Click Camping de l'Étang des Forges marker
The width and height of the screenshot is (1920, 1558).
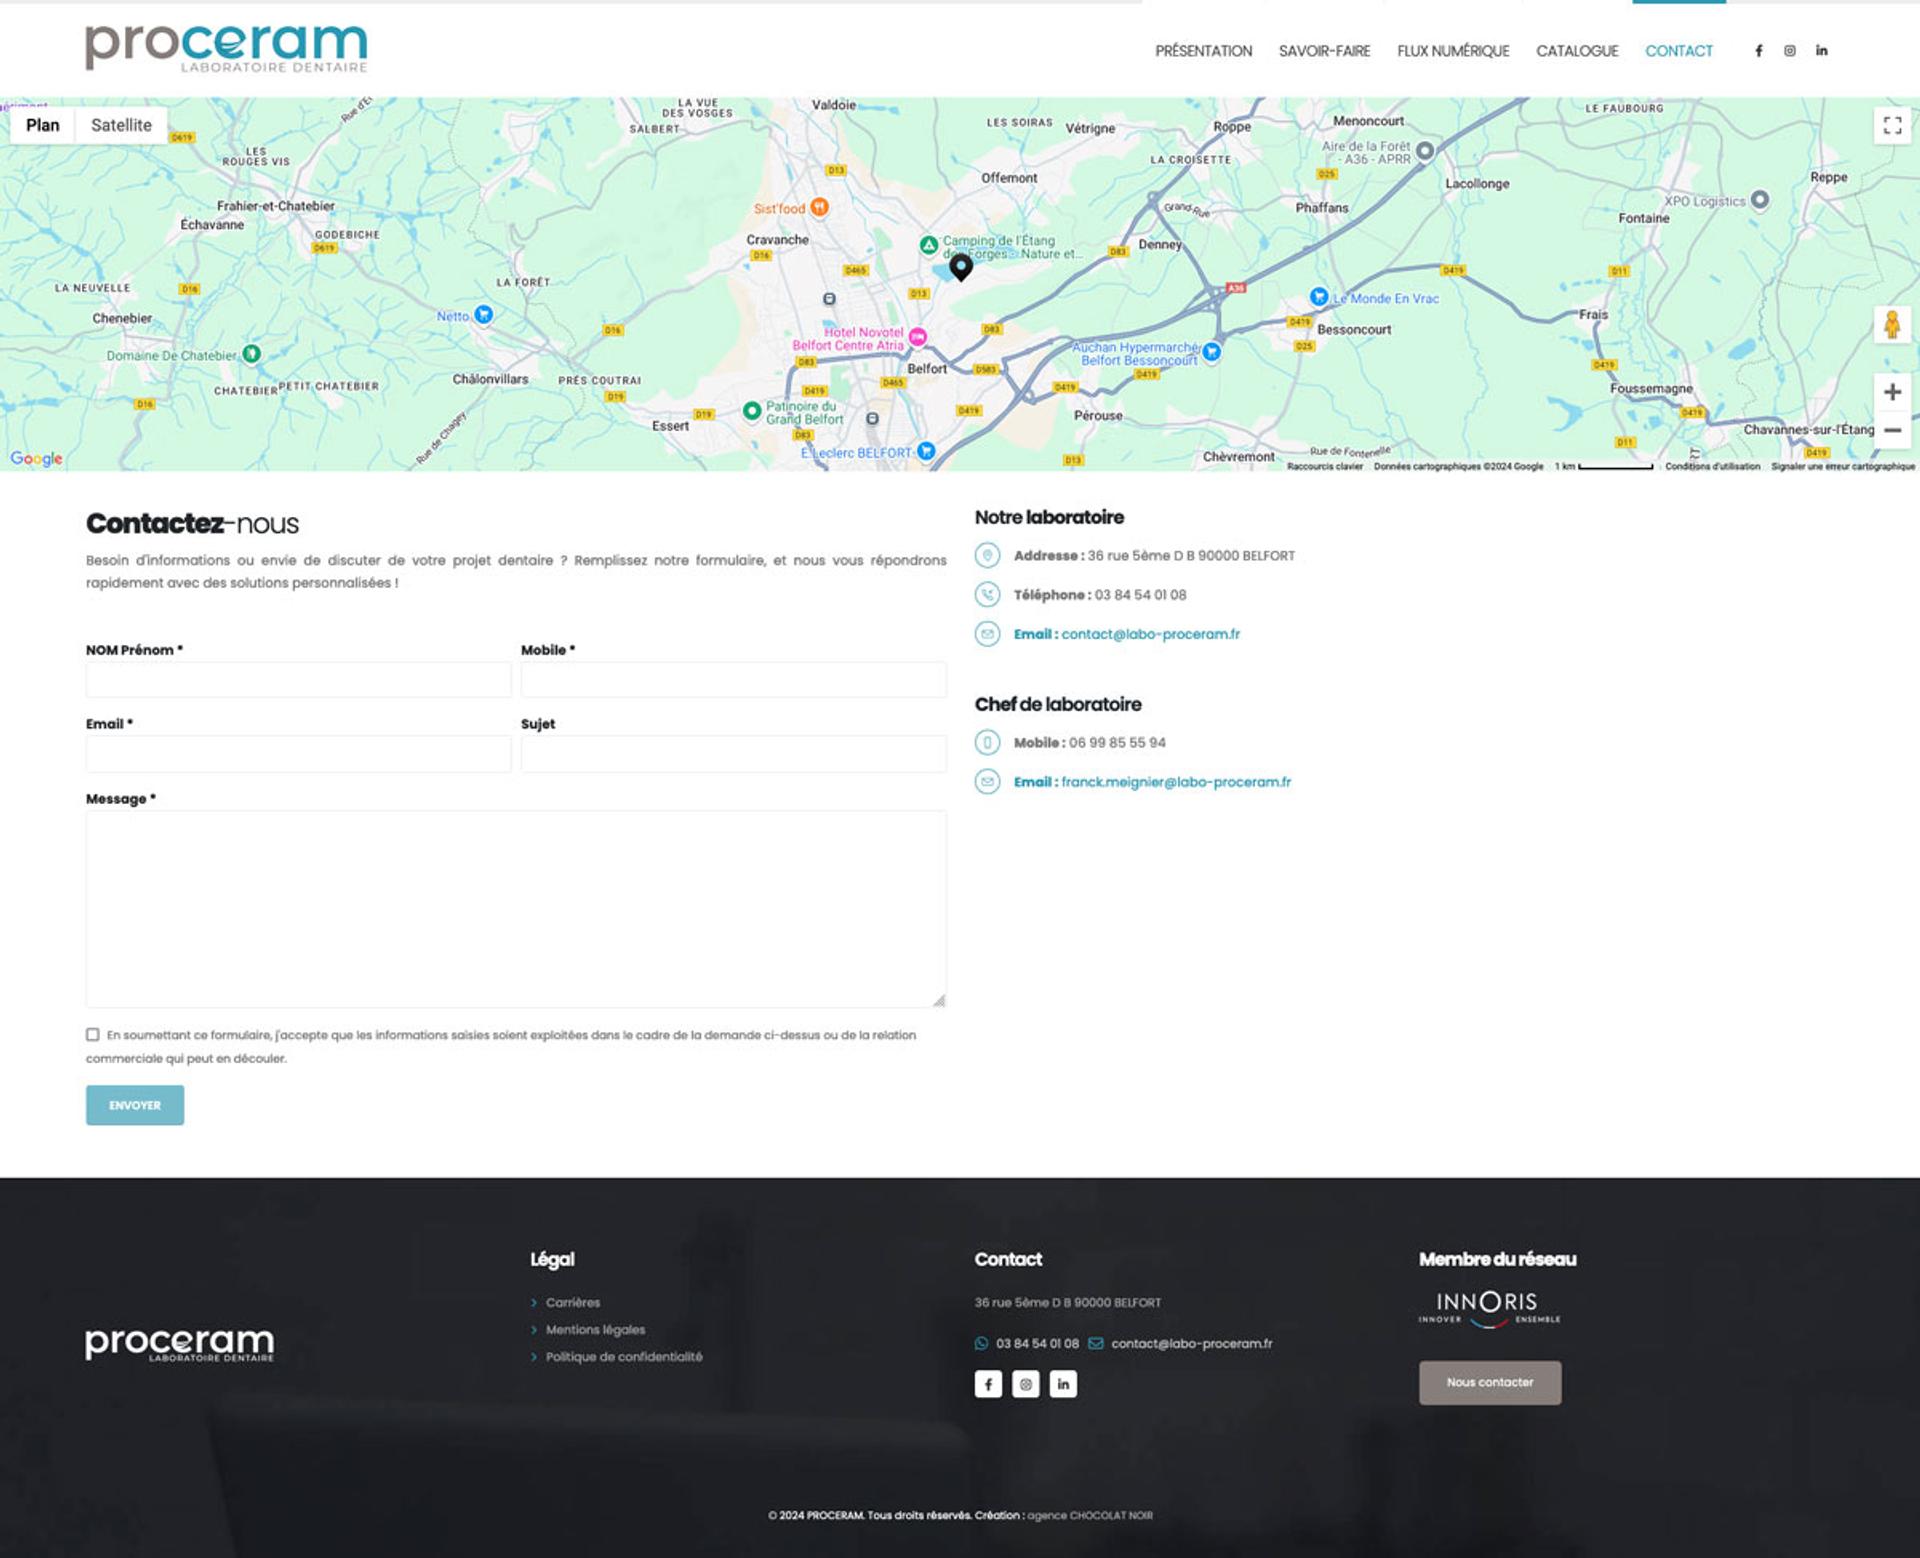tap(929, 245)
